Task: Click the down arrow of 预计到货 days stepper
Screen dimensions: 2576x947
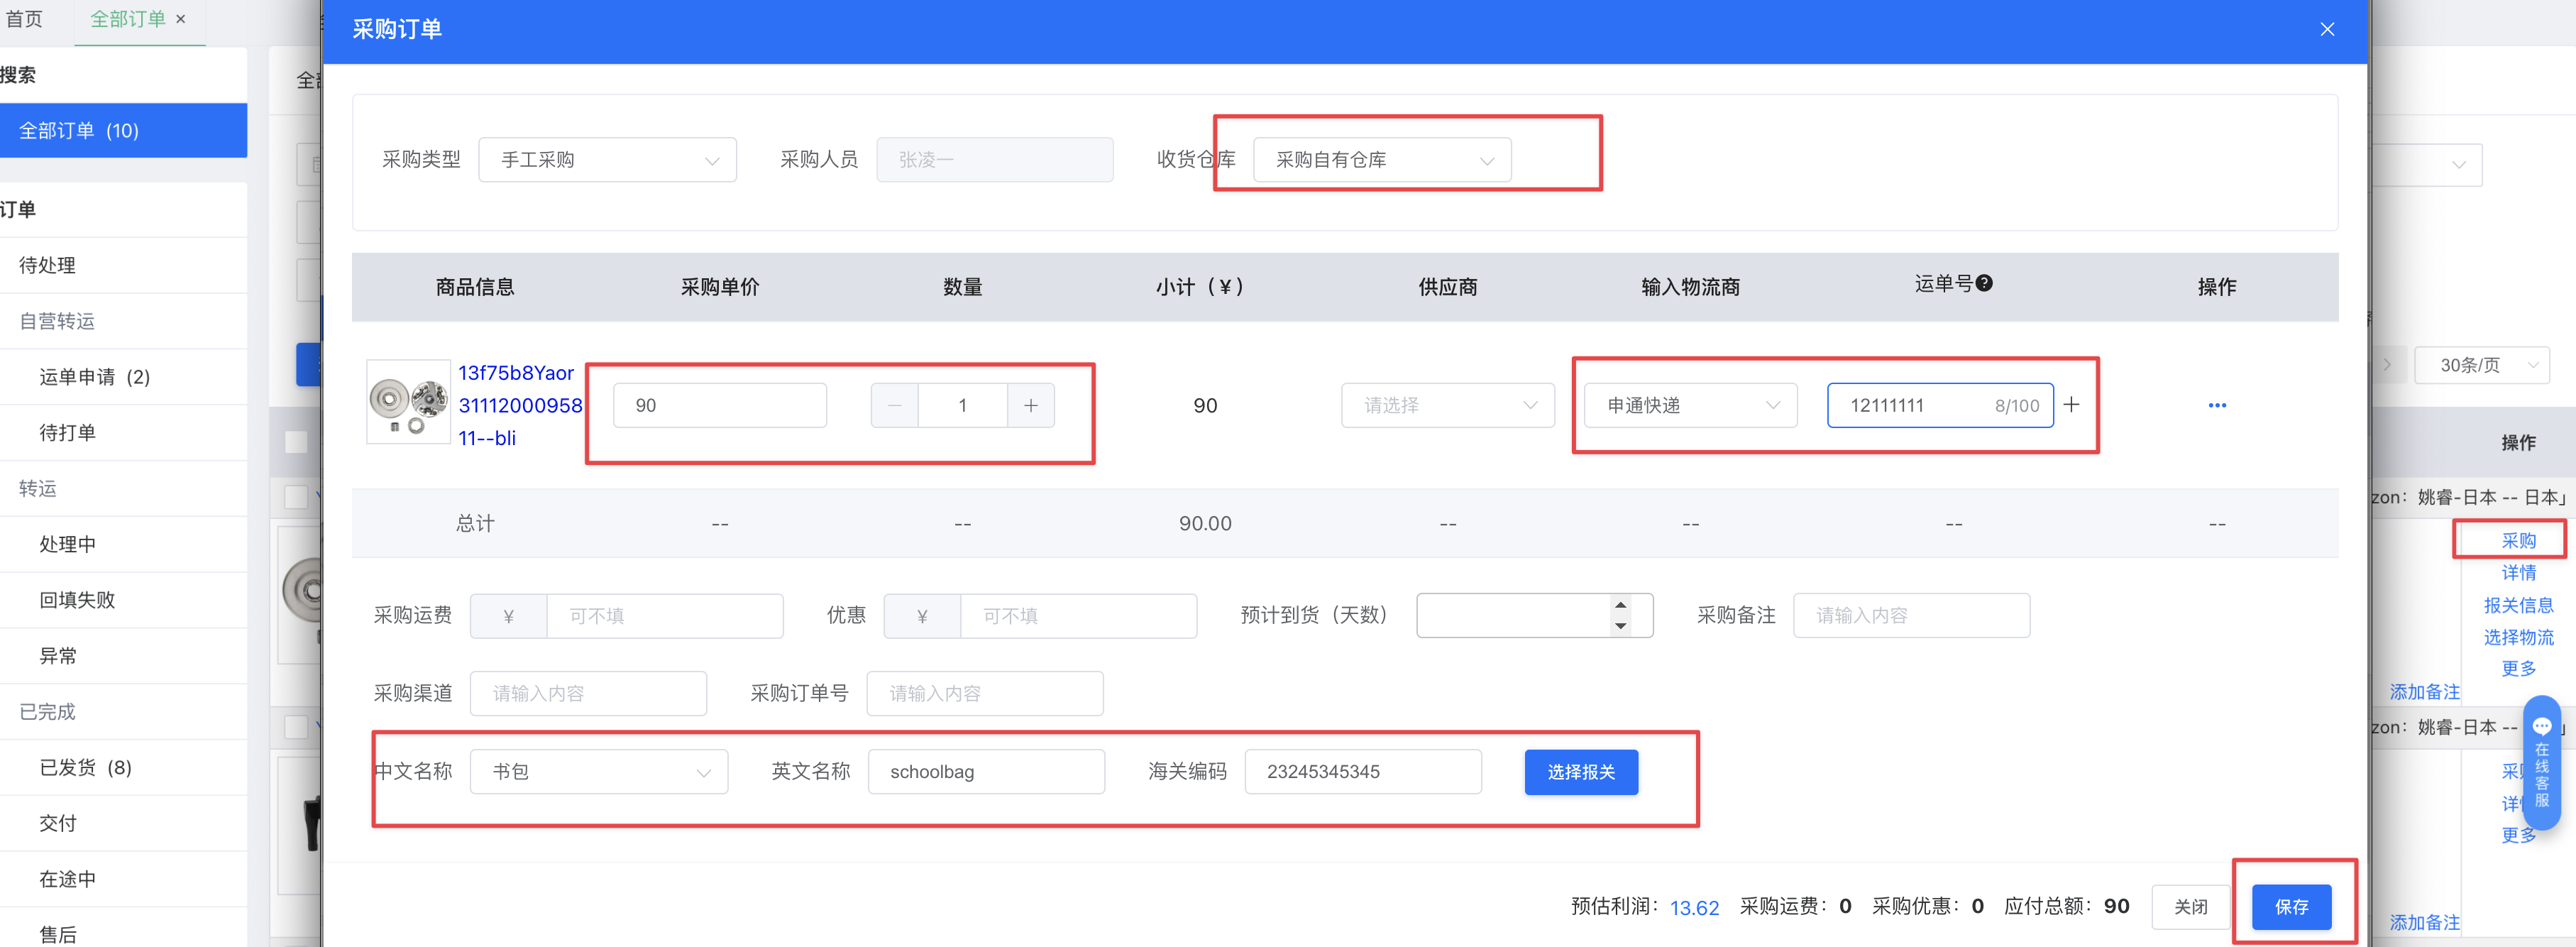Action: point(1620,626)
